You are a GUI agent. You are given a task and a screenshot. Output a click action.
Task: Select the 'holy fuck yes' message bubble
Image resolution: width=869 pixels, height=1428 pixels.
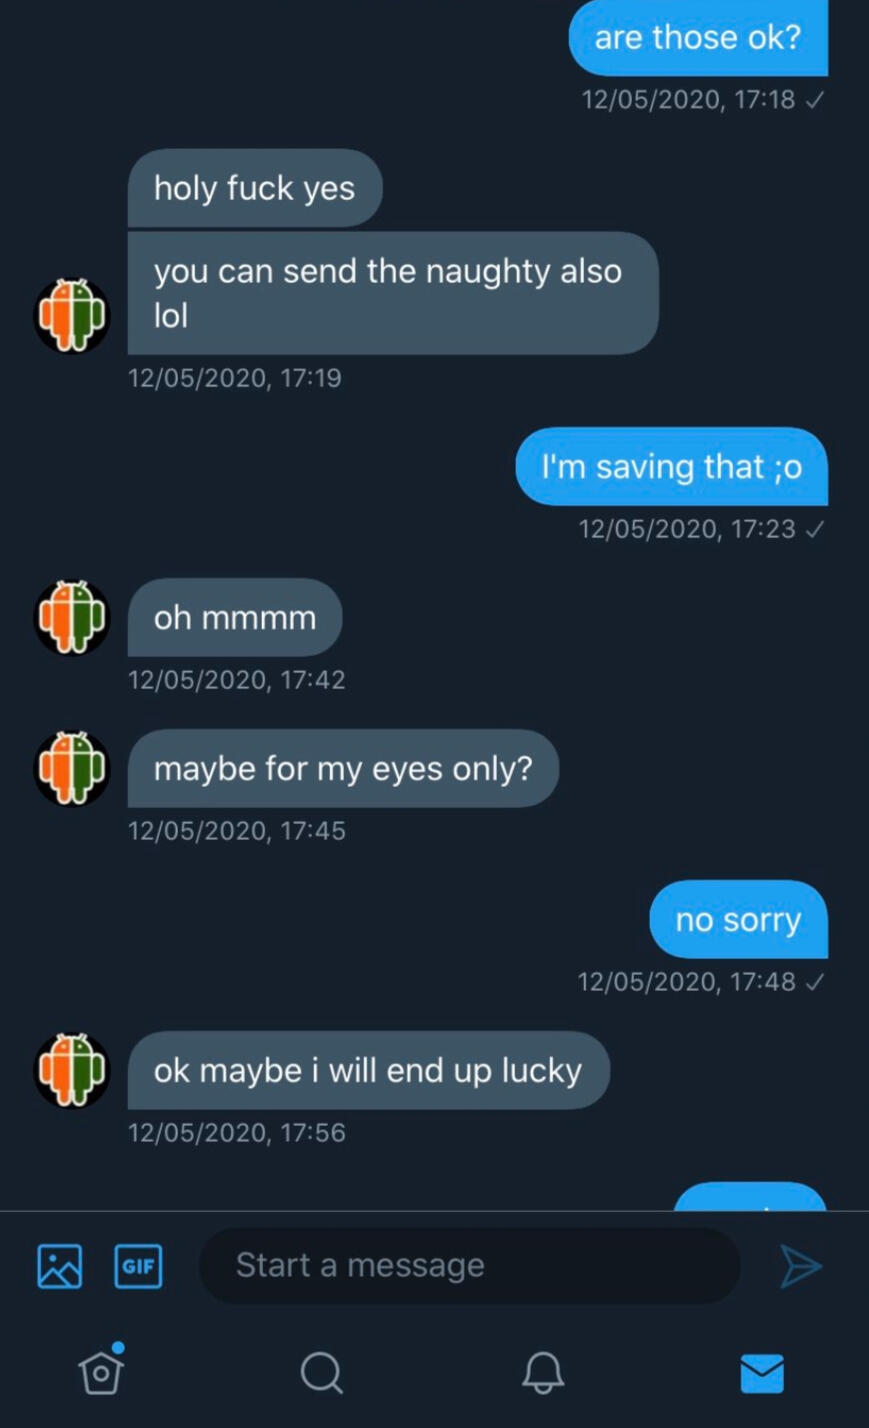[x=254, y=188]
